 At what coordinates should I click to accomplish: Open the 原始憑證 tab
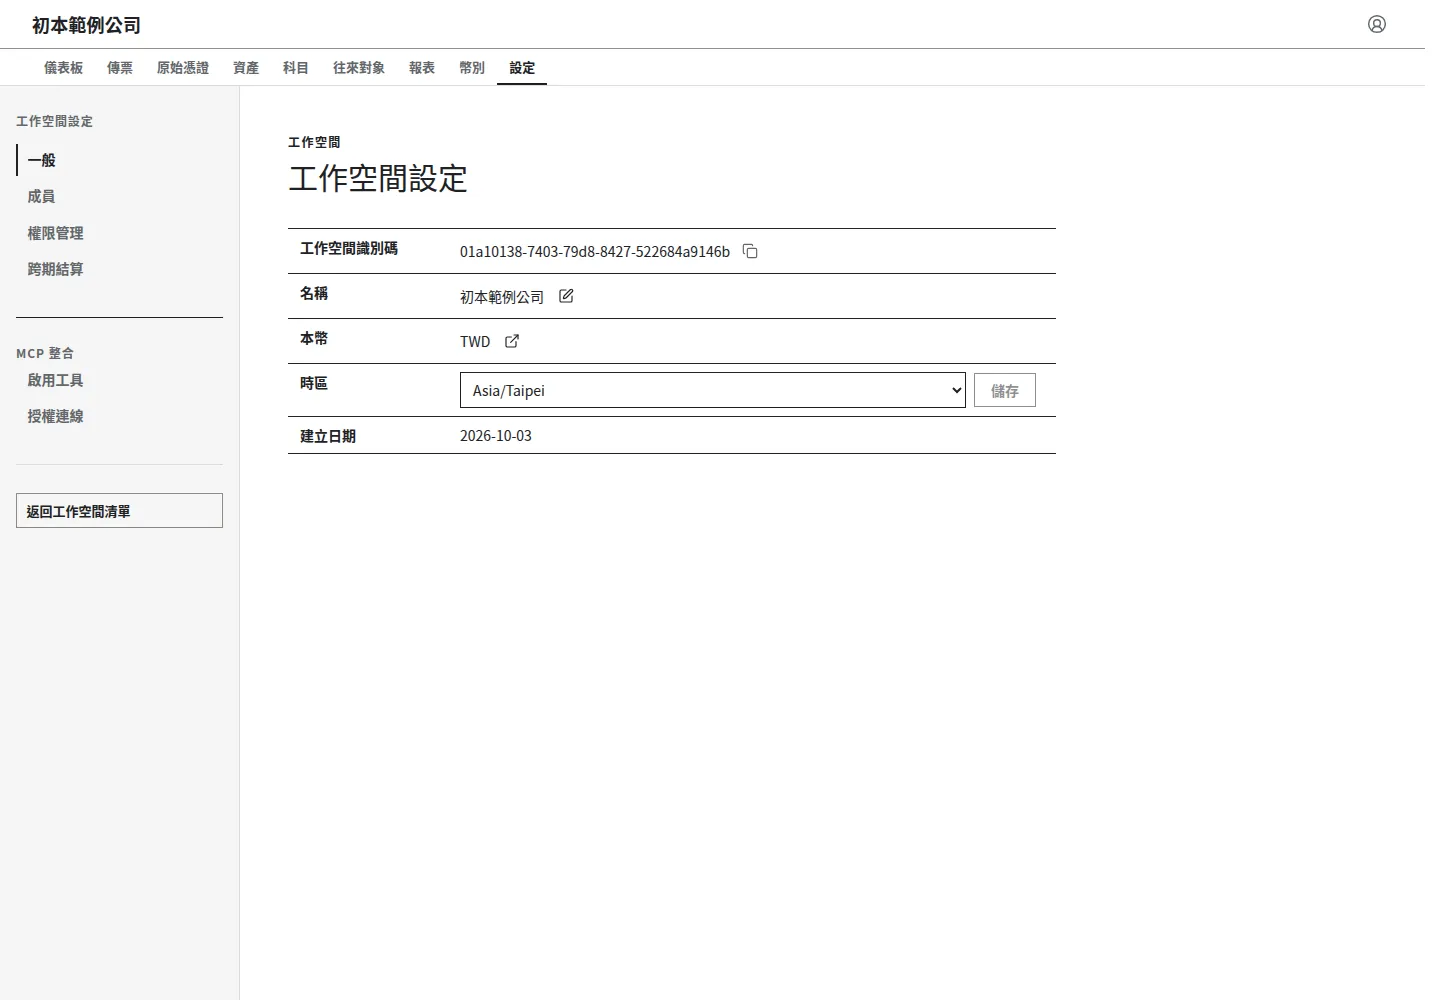[183, 68]
